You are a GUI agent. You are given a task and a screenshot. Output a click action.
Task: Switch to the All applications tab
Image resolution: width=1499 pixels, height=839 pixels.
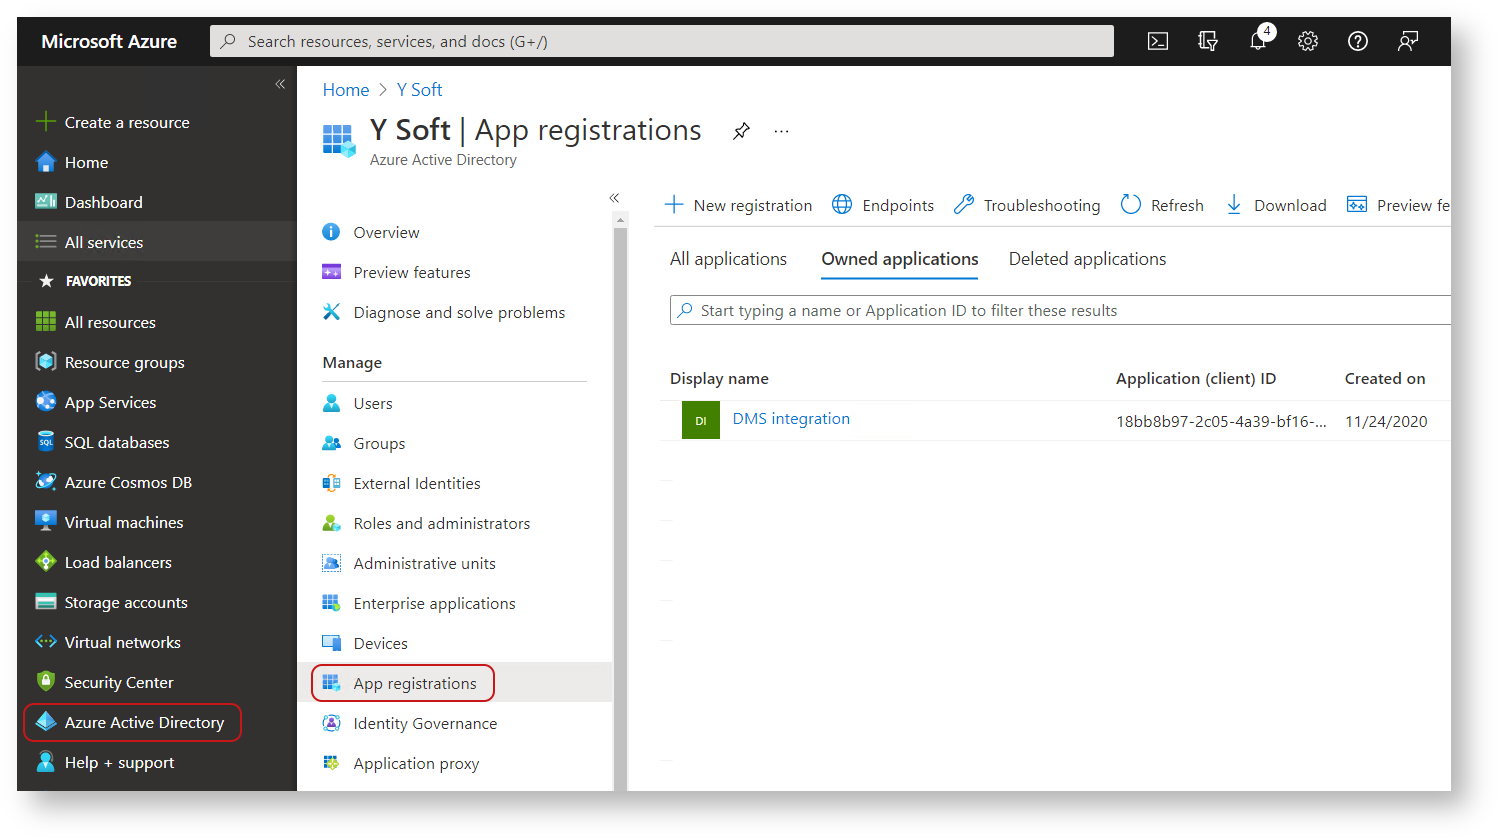(x=728, y=259)
